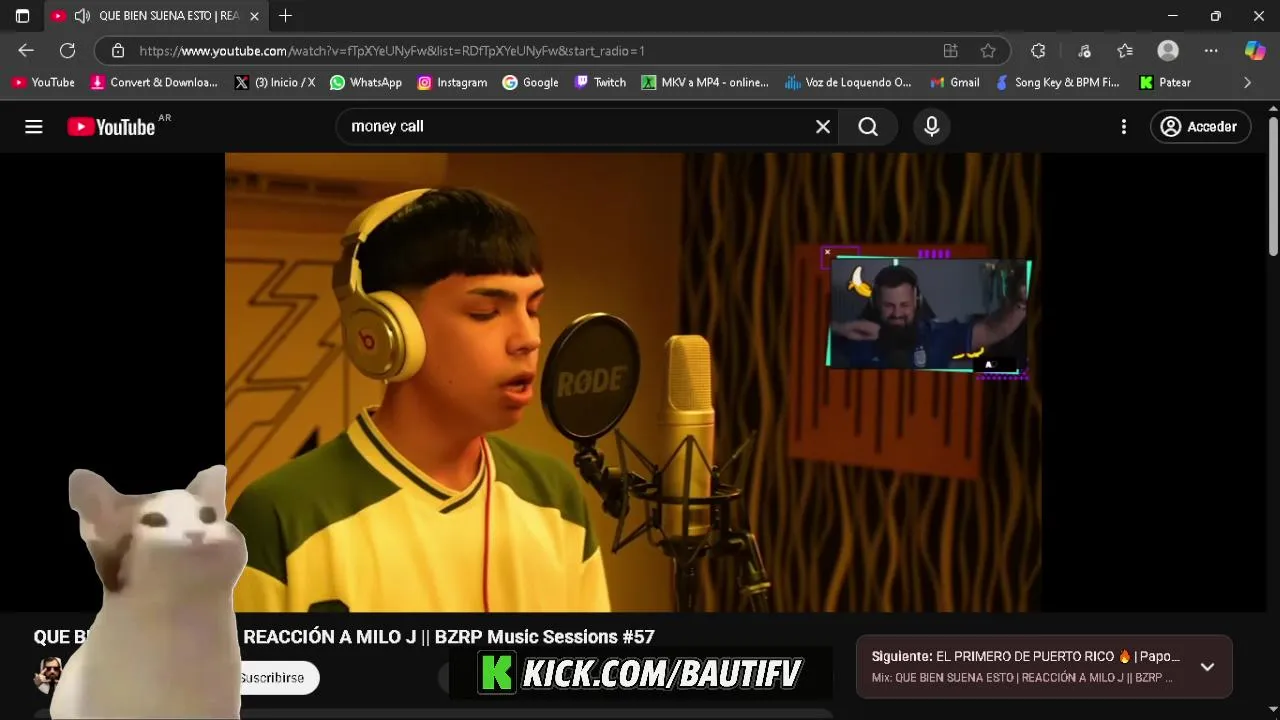Start voice search with microphone
1280x720 pixels.
click(931, 126)
